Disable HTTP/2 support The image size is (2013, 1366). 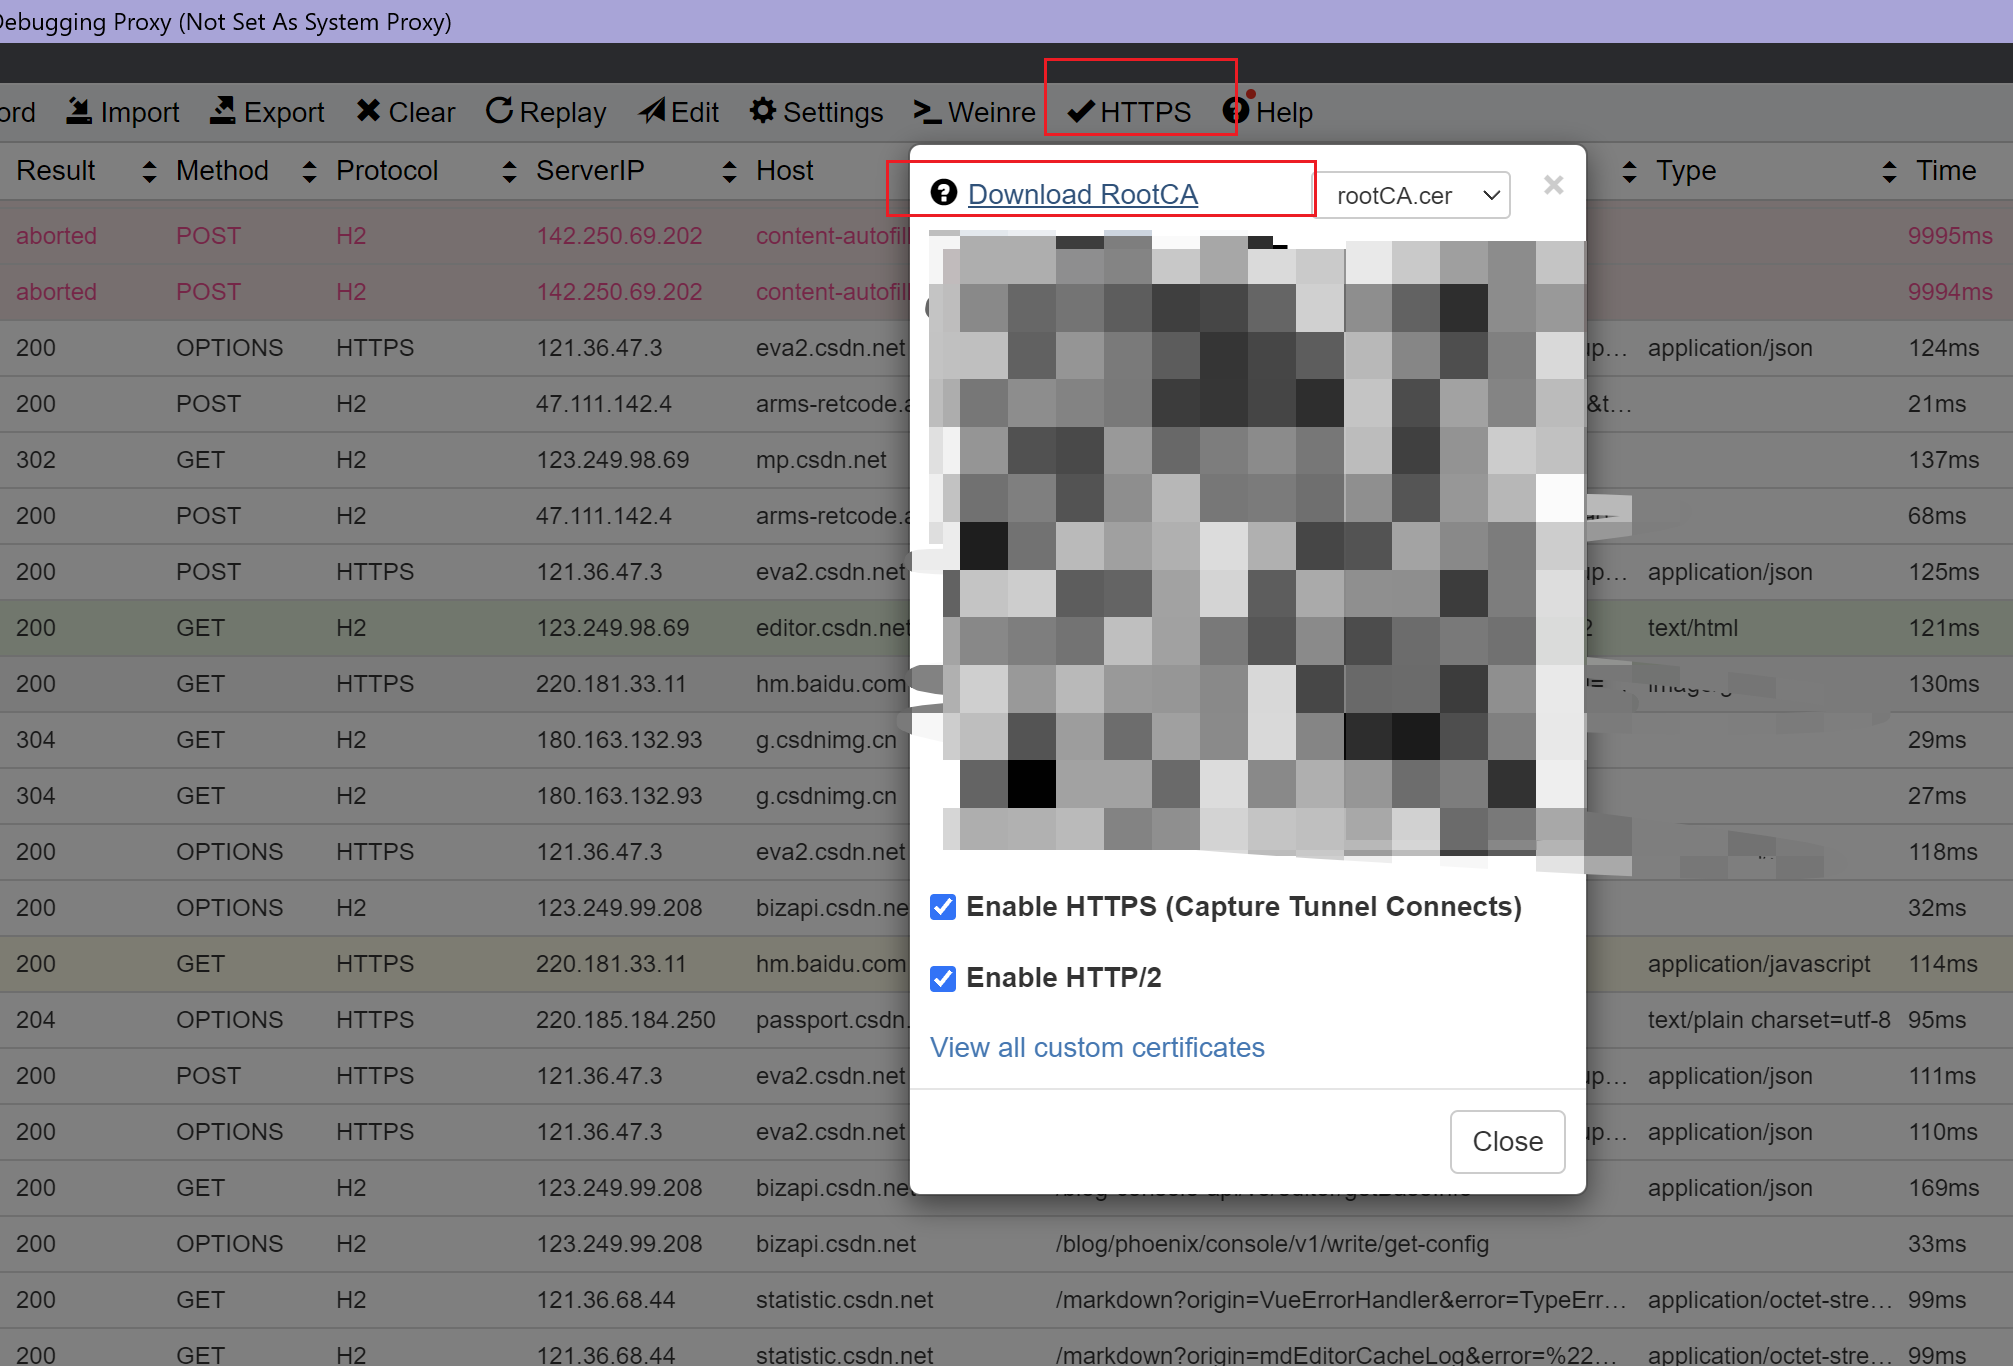click(943, 978)
